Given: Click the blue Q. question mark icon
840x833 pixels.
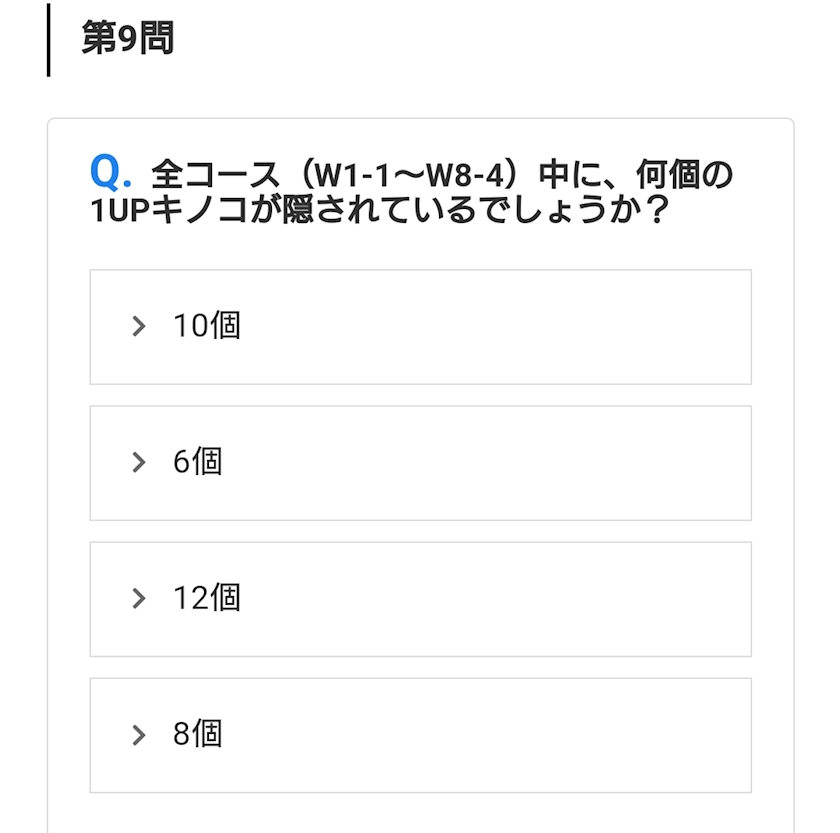Looking at the screenshot, I should 110,172.
